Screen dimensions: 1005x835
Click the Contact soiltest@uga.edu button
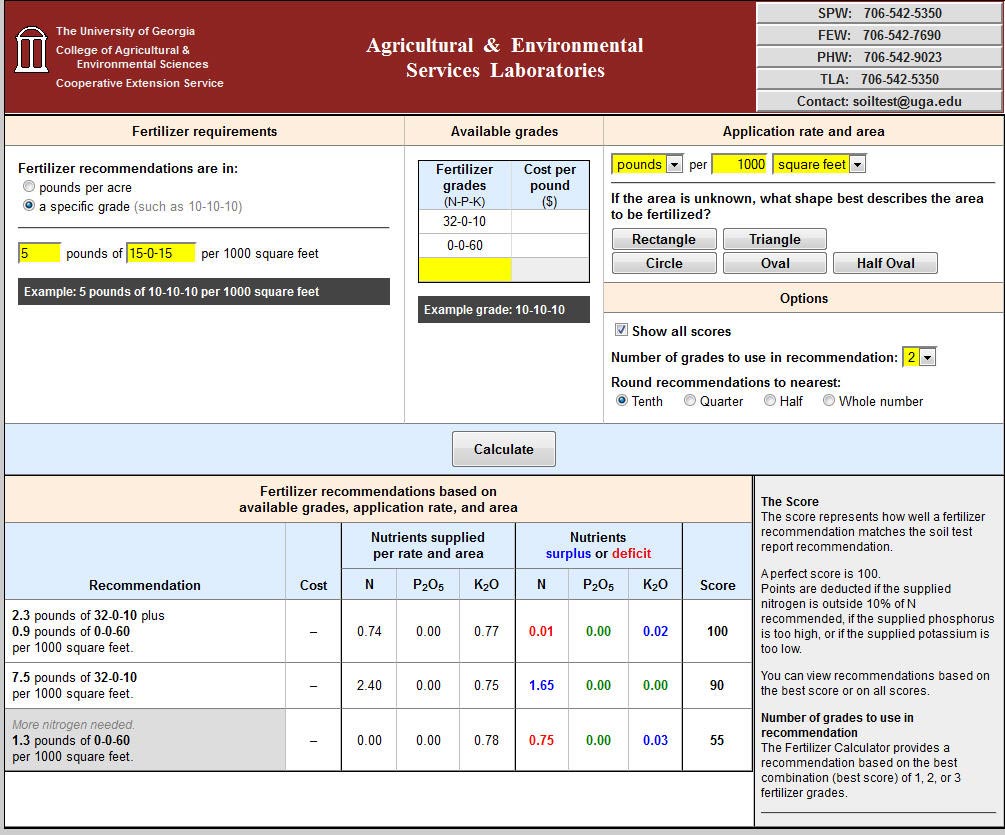point(879,101)
